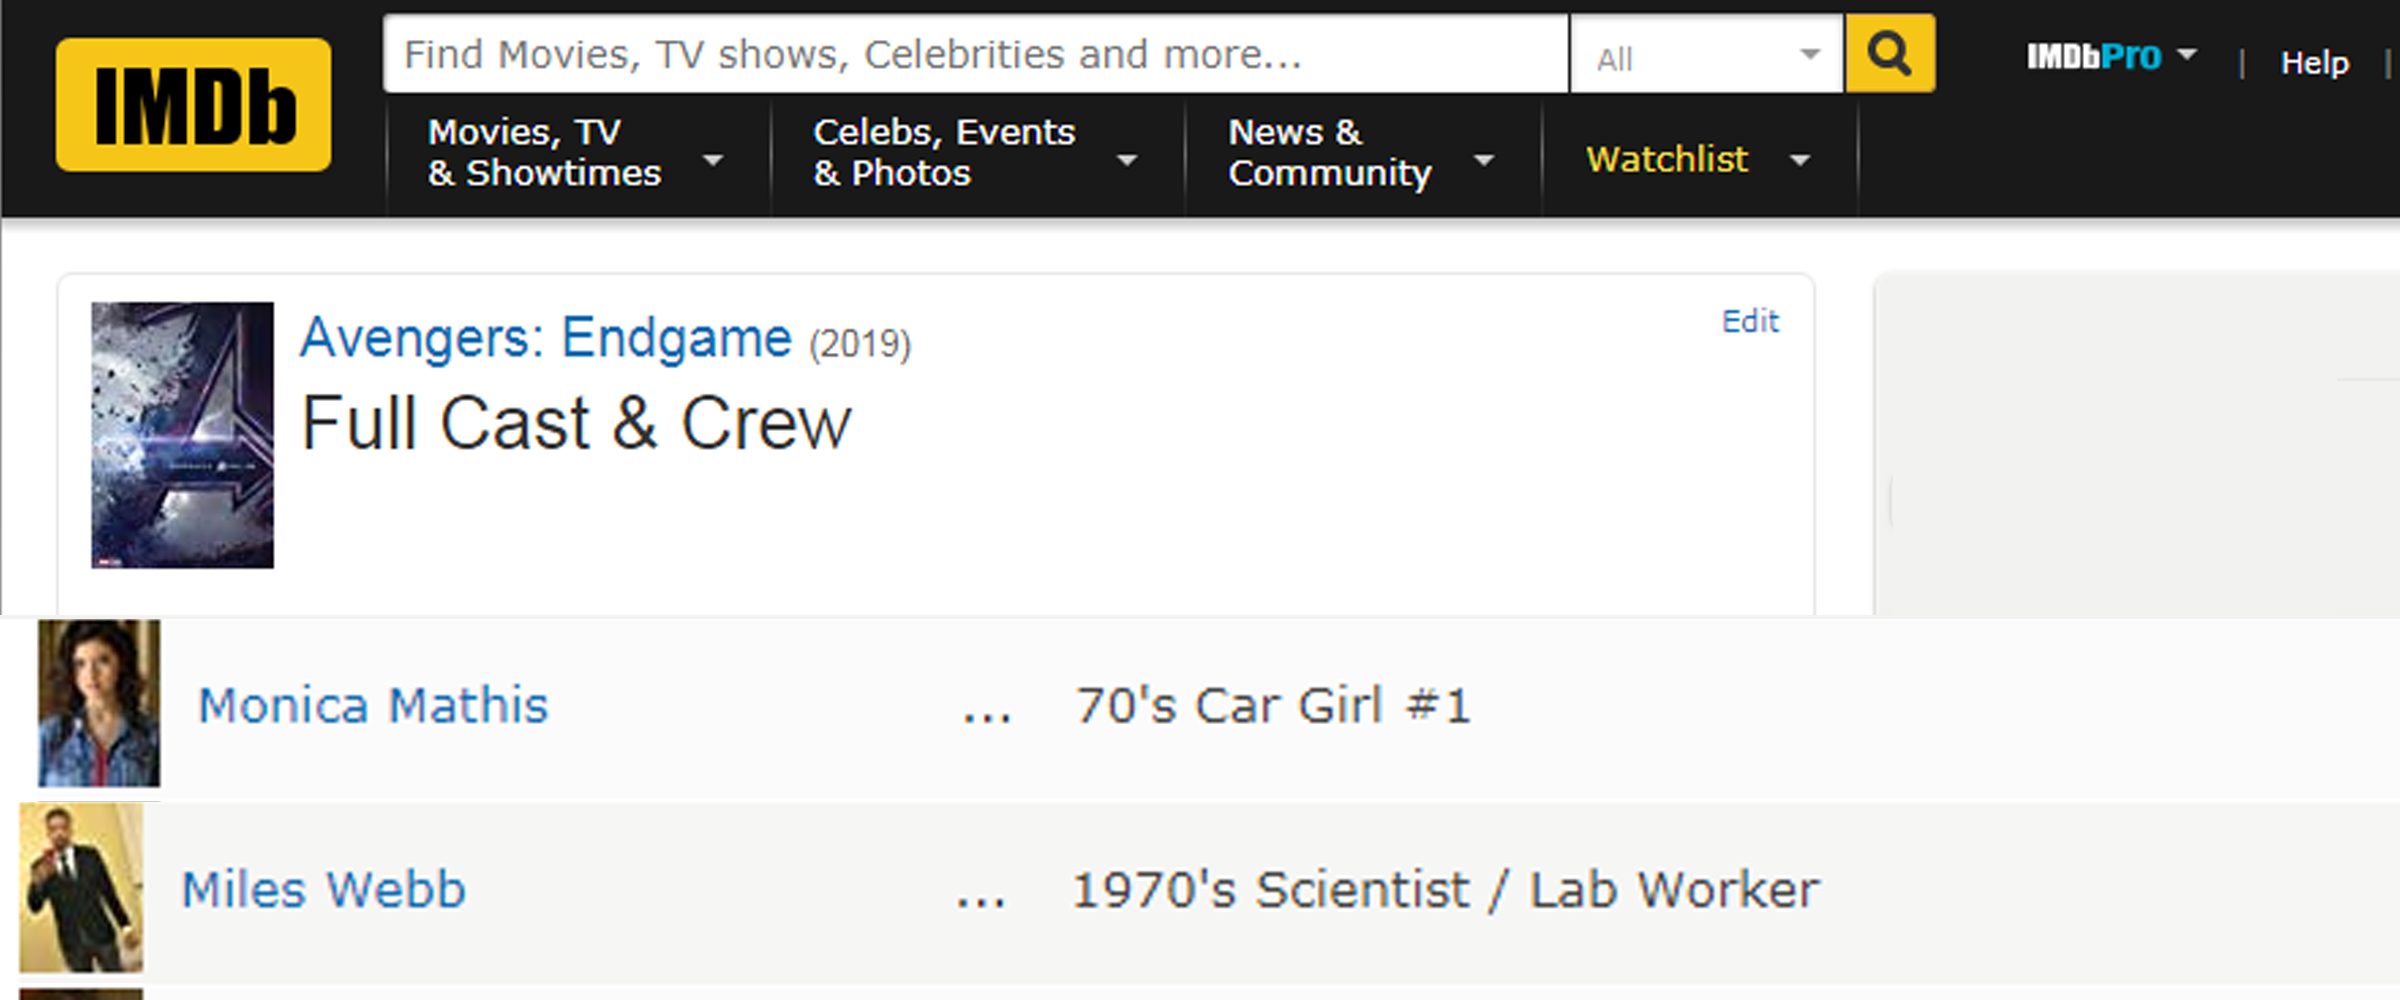Image resolution: width=2400 pixels, height=1000 pixels.
Task: Type in the Find Movies search field
Action: tap(975, 54)
